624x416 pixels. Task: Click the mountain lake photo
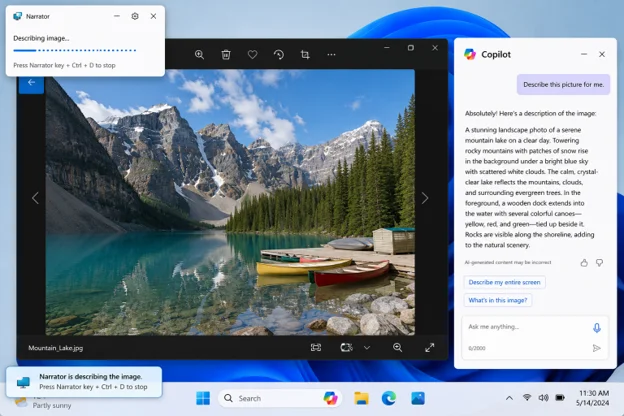230,202
